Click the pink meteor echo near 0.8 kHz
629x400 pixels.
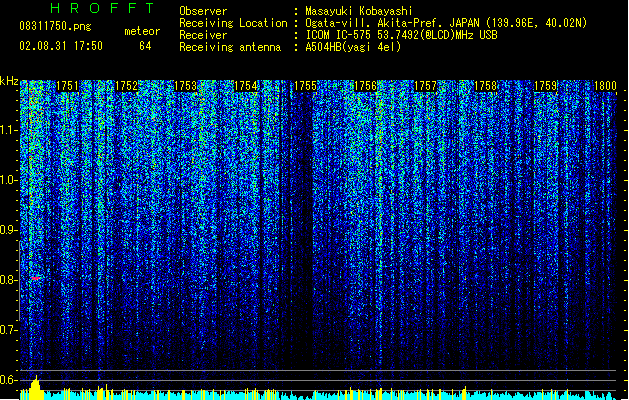coord(36,278)
